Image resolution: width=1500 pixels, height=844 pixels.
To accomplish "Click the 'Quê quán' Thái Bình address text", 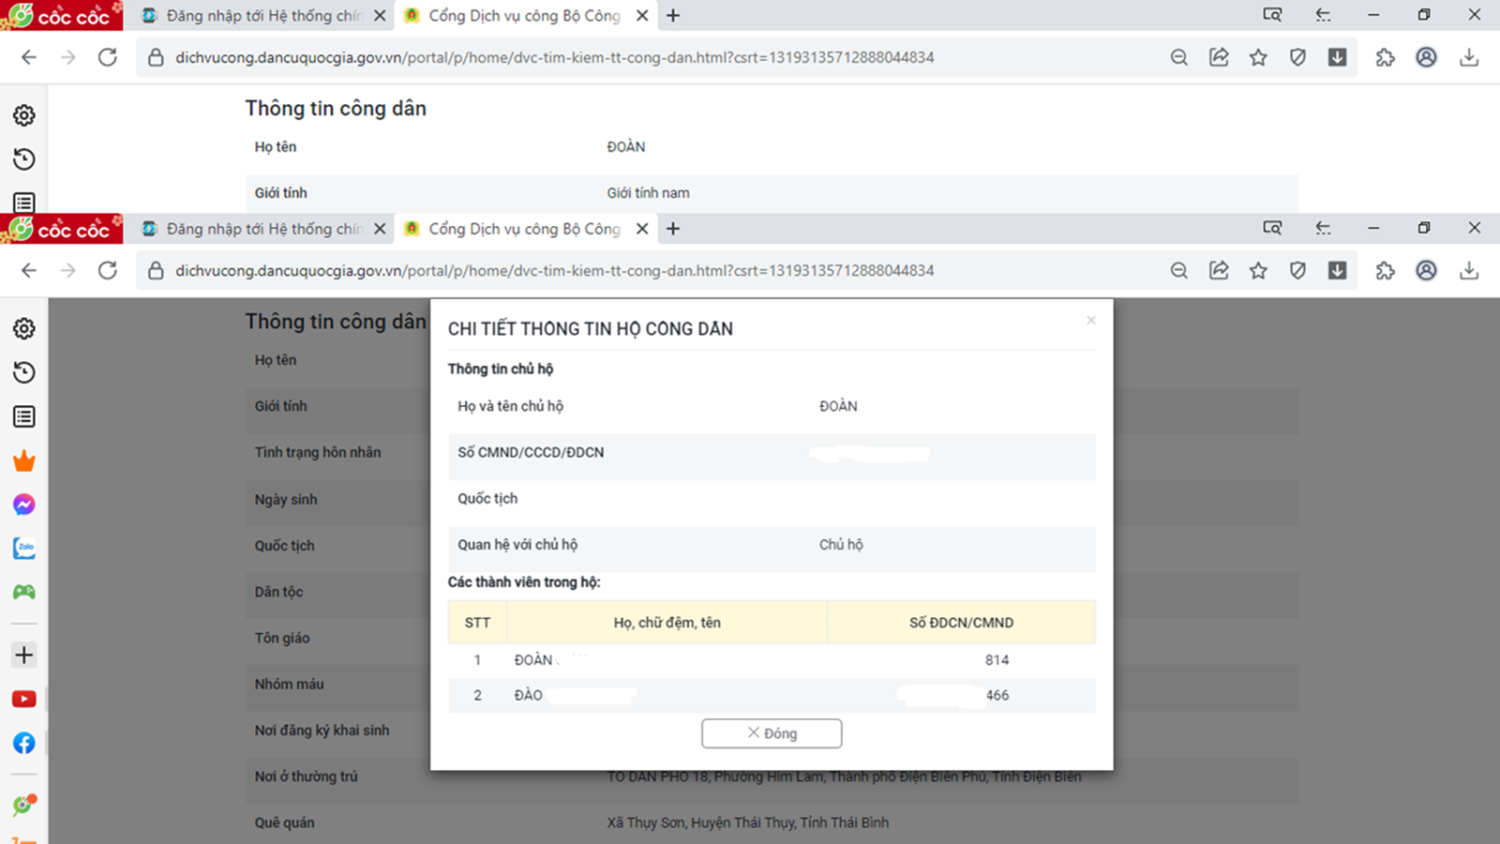I will (x=748, y=822).
